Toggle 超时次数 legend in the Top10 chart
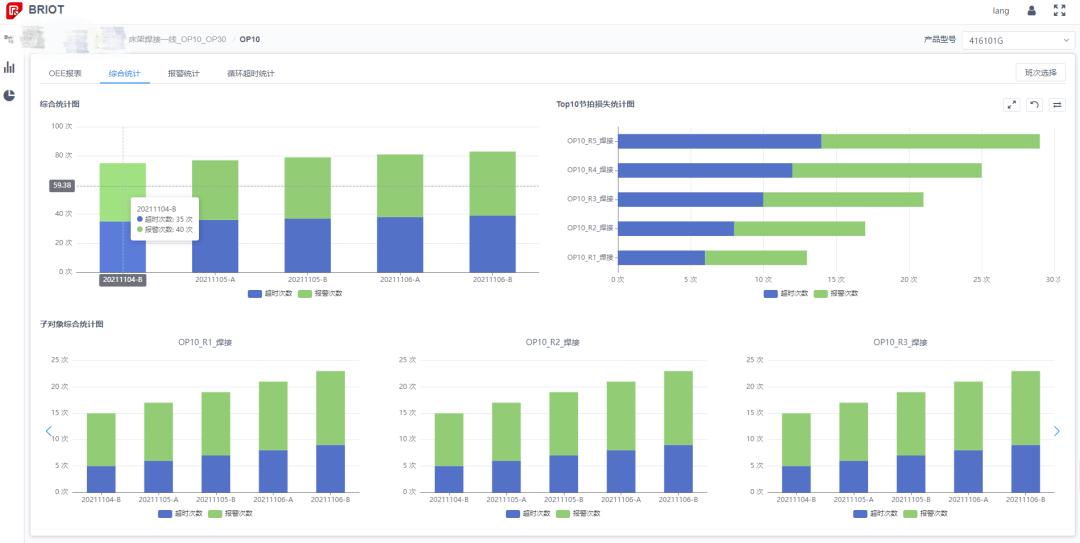This screenshot has width=1080, height=543. [785, 293]
